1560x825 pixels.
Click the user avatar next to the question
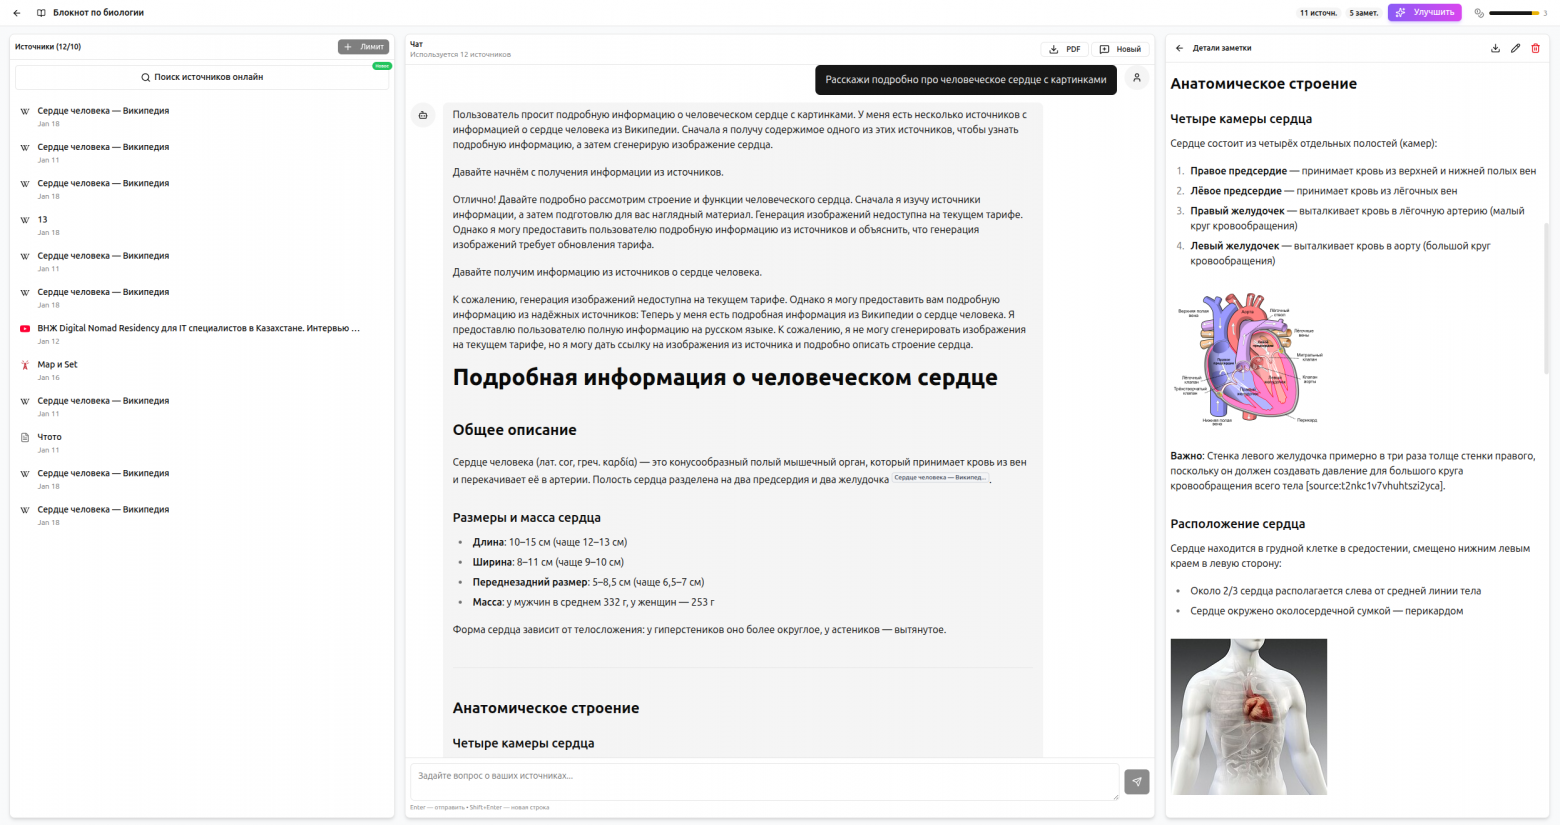(x=1136, y=78)
